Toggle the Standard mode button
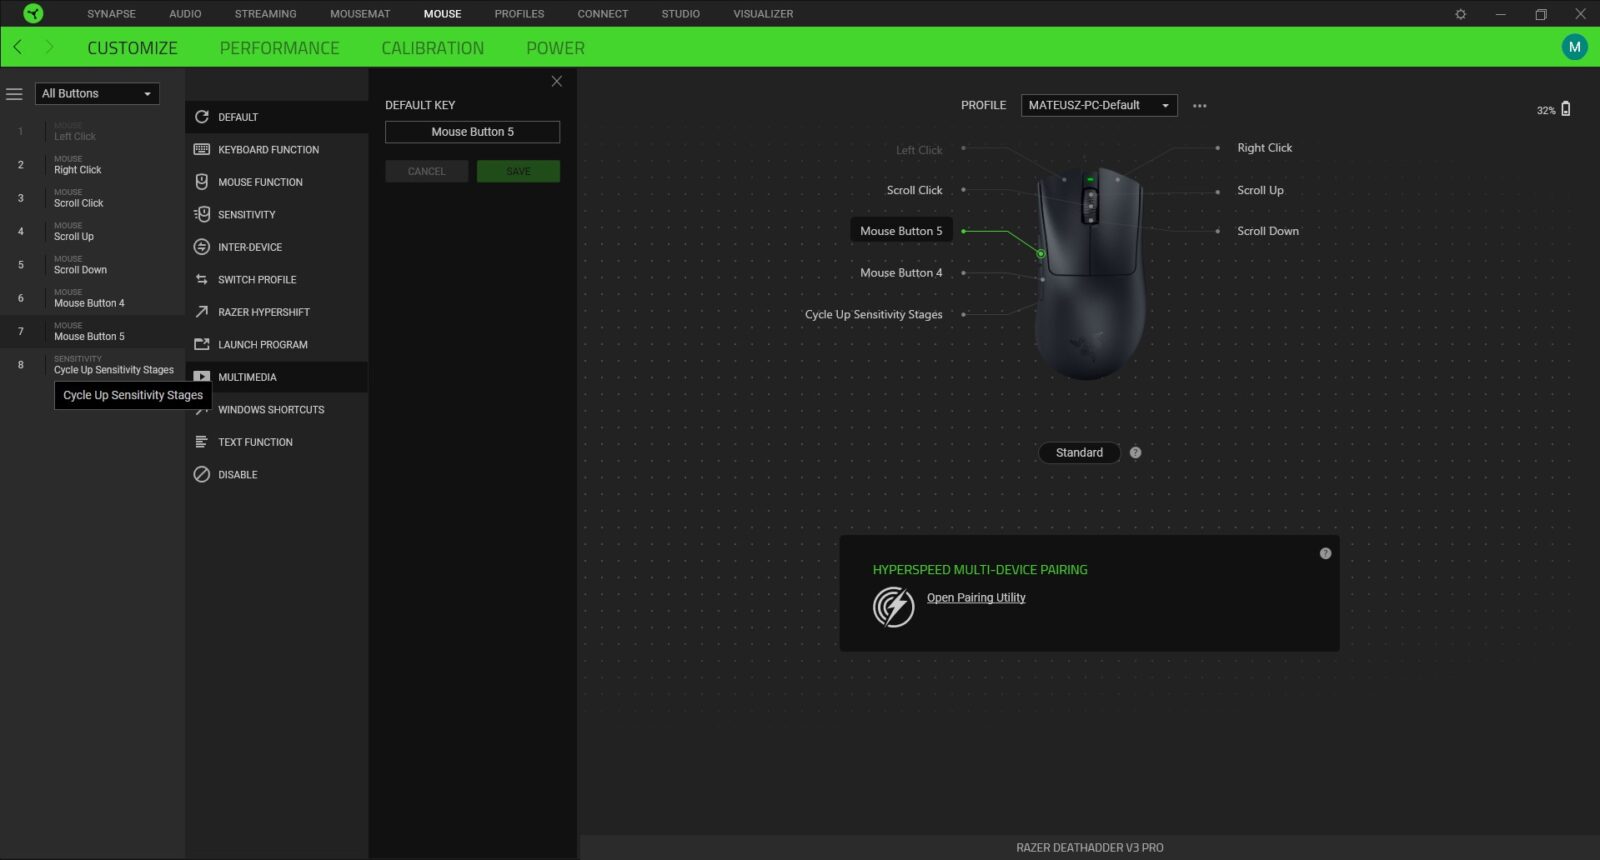1600x860 pixels. tap(1079, 453)
